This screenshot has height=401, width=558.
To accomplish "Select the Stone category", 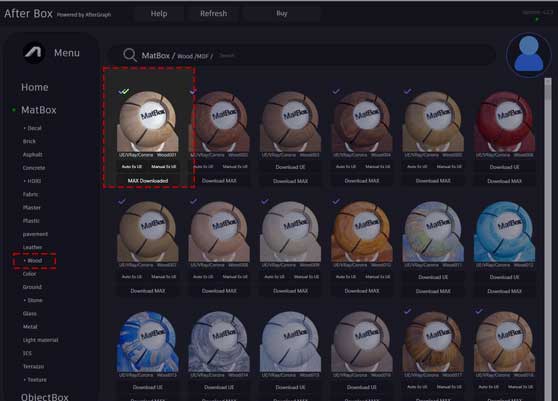I will [x=35, y=300].
